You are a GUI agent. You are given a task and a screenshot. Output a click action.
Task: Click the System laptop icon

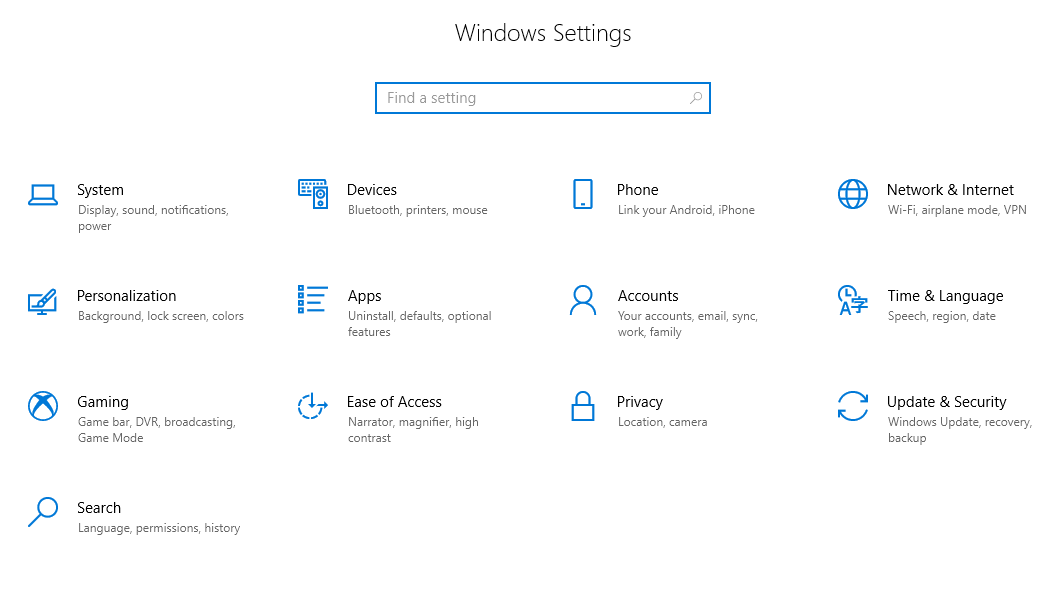click(43, 195)
